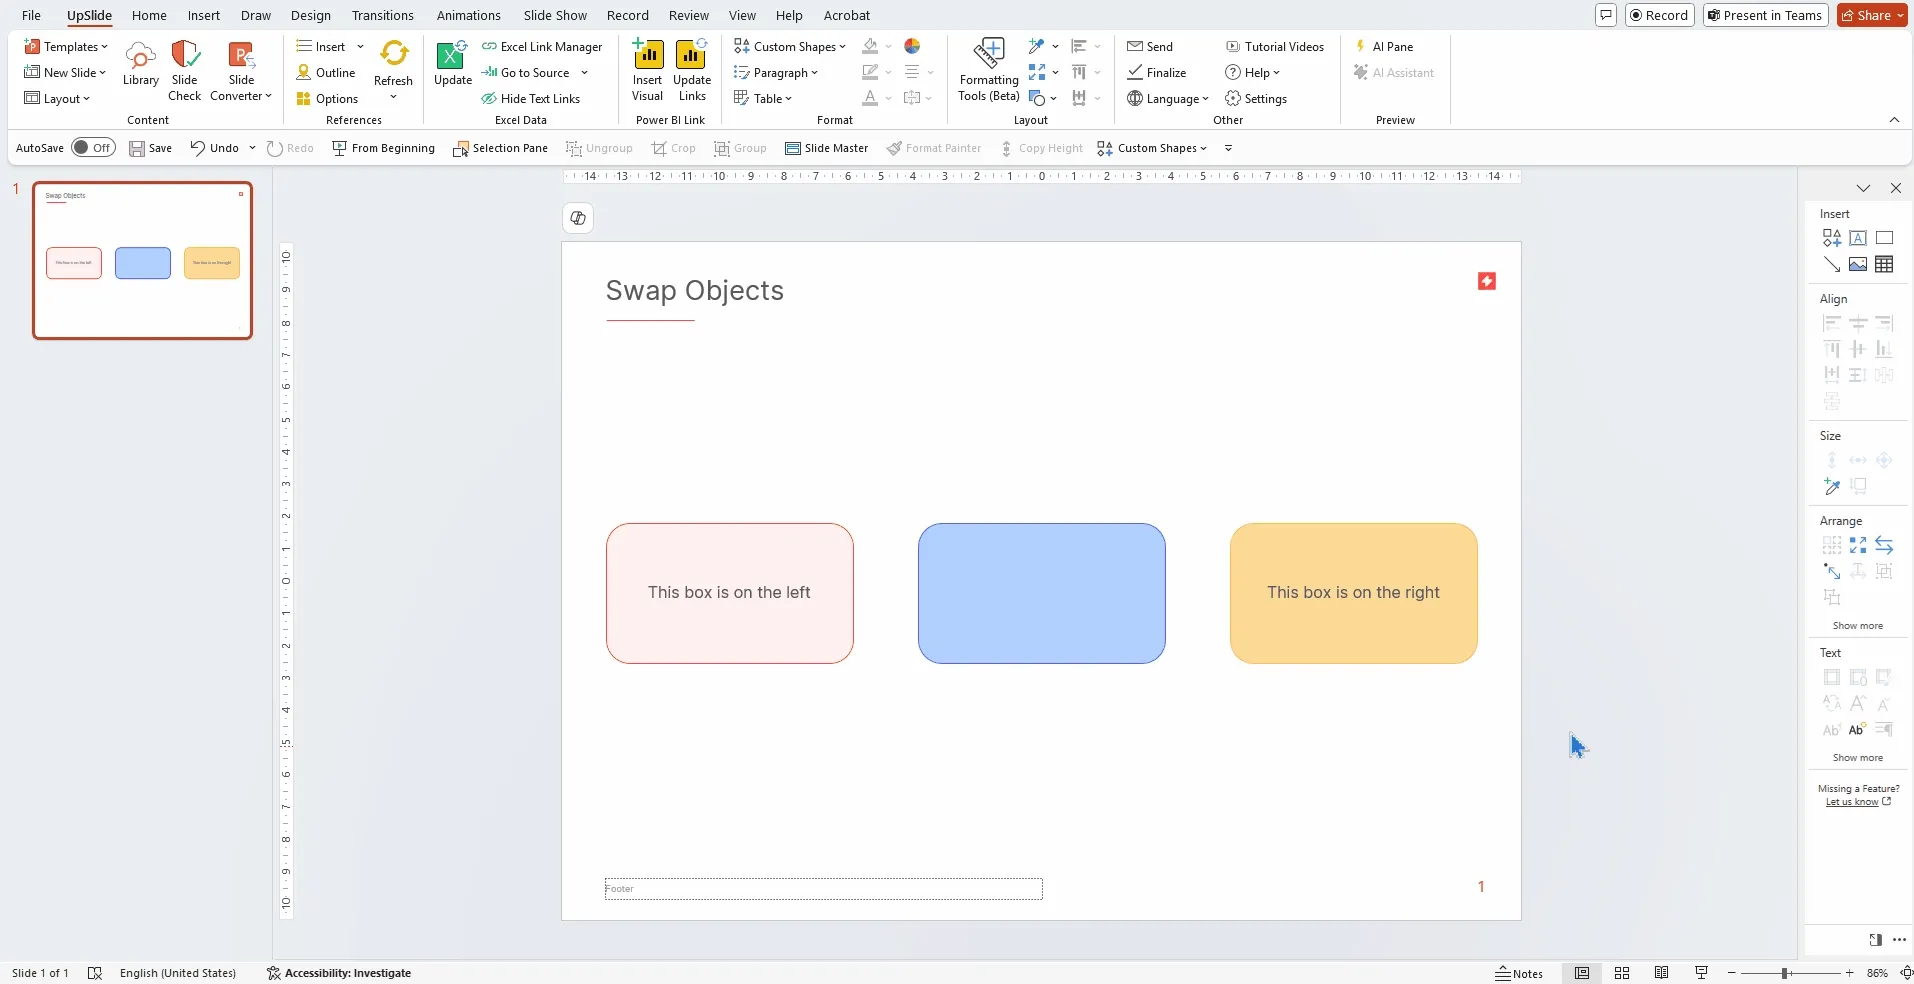Insert a rectangle from side pane

[x=1884, y=238]
